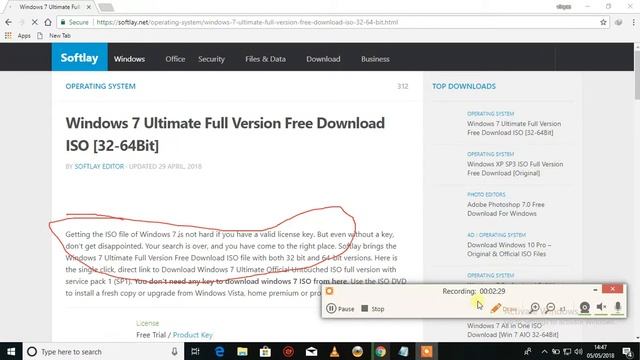Click the address bar URL

pyautogui.click(x=247, y=22)
